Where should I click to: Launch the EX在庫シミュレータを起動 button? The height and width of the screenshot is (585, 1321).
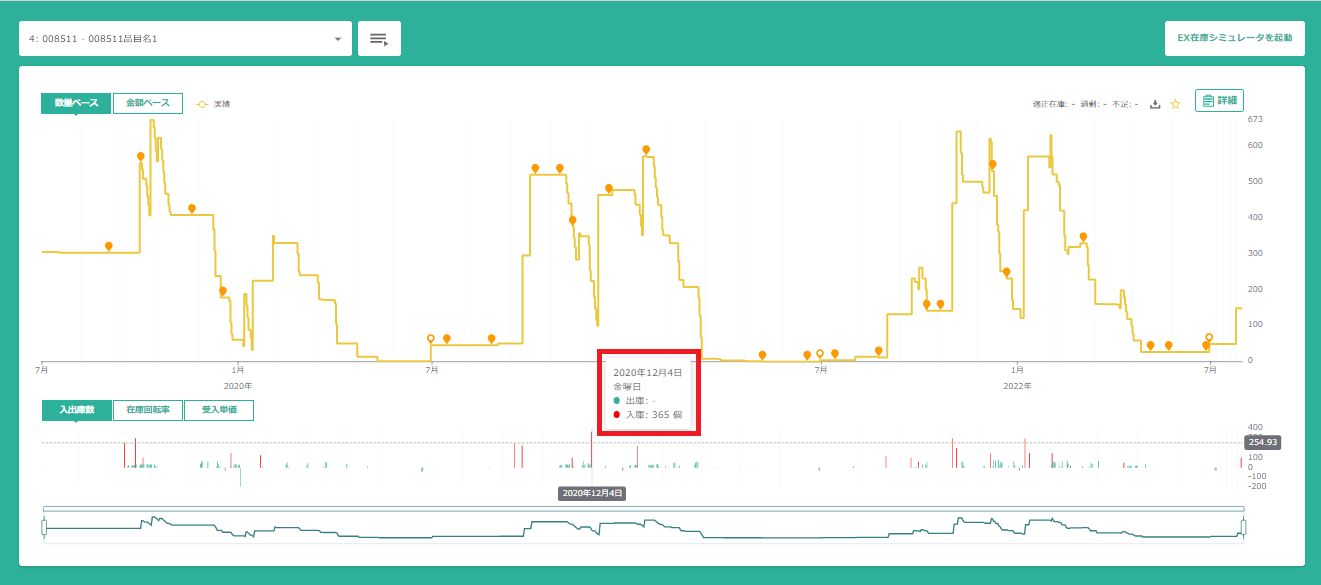click(x=1234, y=39)
